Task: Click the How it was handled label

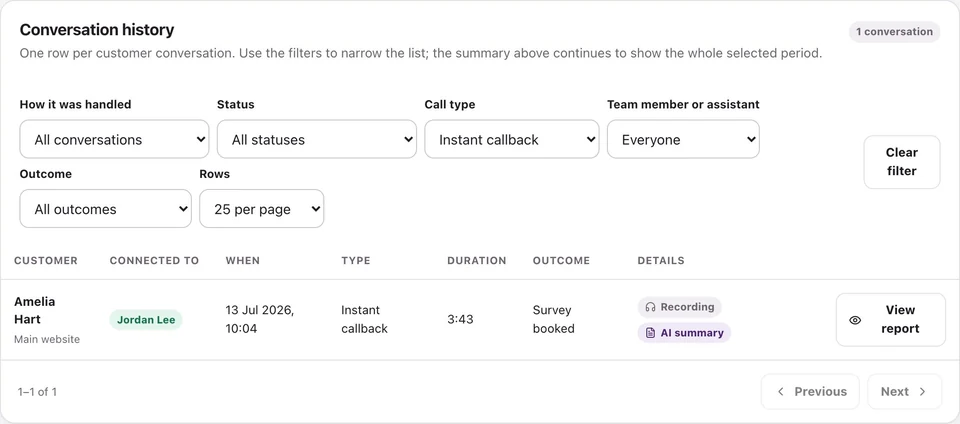Action: [75, 105]
